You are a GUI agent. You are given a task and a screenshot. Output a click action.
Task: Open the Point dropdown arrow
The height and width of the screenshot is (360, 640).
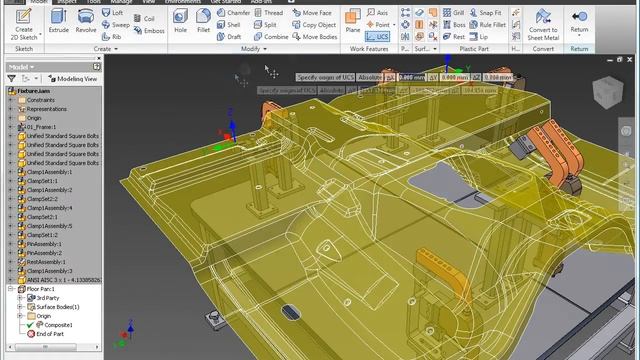tap(394, 25)
